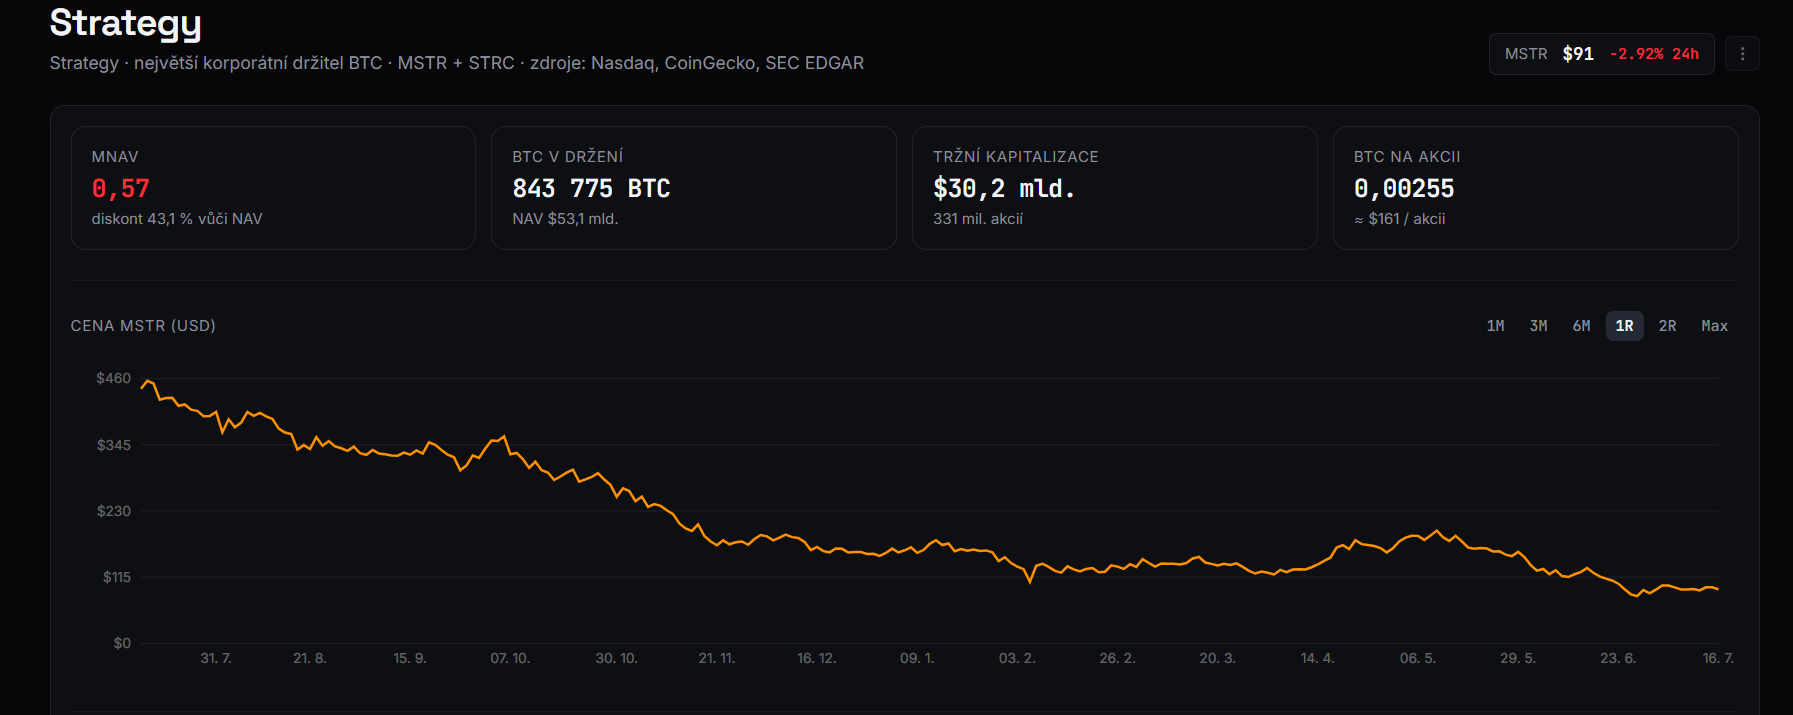1793x715 pixels.
Task: Click the '30. 10.' date label
Action: (616, 658)
